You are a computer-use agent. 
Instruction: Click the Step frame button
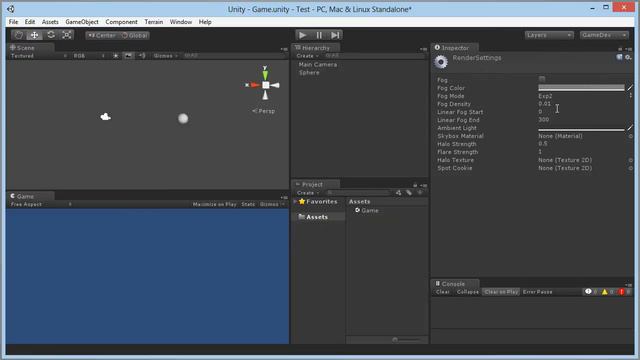click(335, 35)
